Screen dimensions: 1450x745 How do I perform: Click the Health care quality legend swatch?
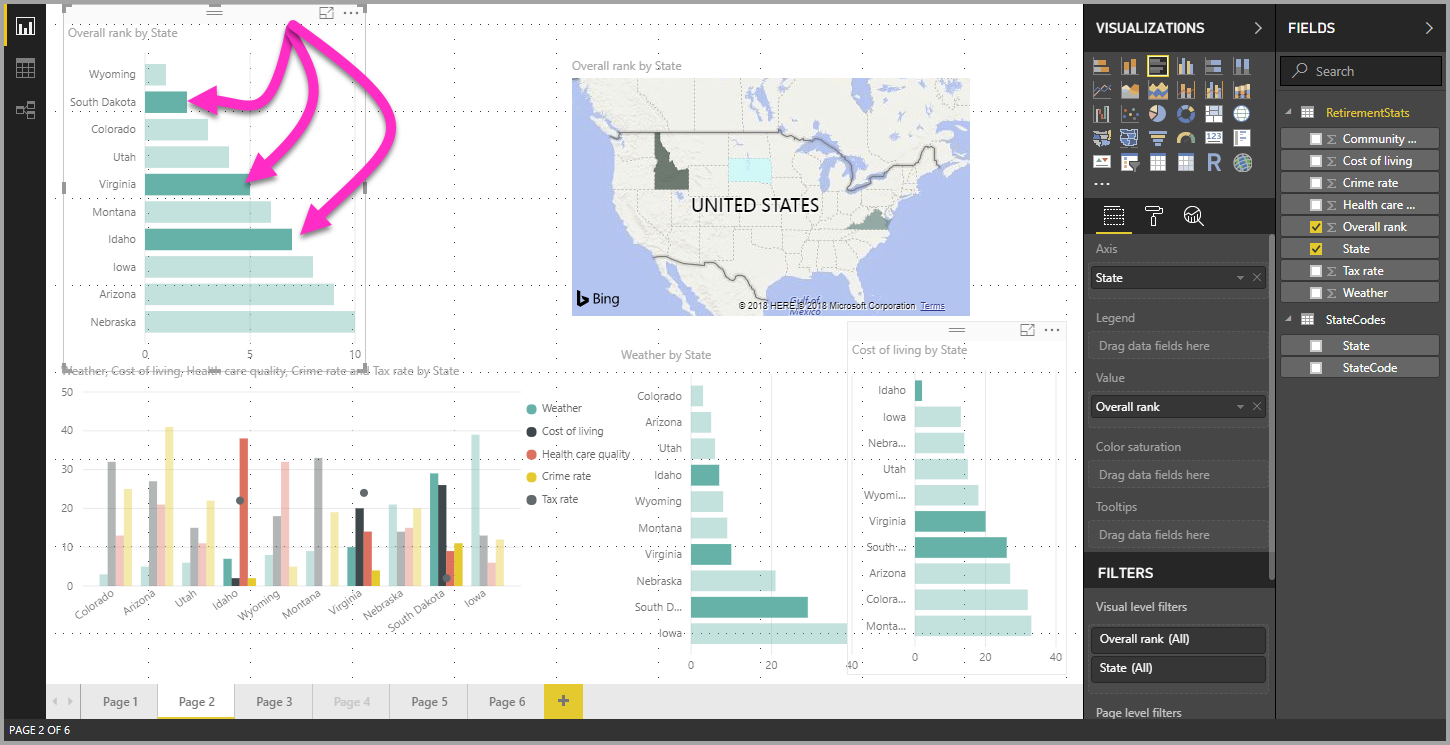[531, 454]
